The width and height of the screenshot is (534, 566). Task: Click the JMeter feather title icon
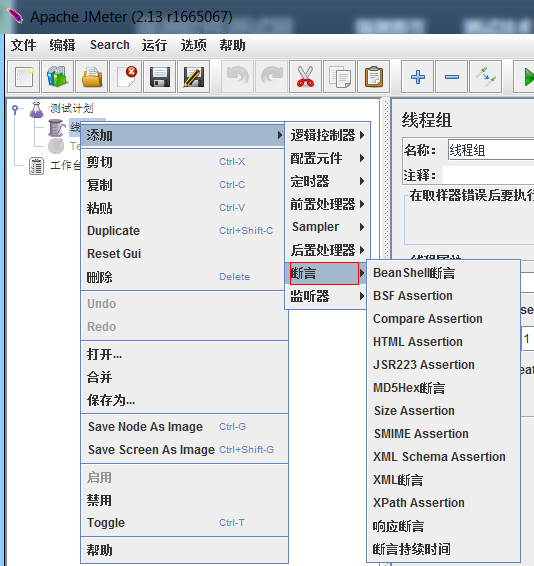pos(15,16)
